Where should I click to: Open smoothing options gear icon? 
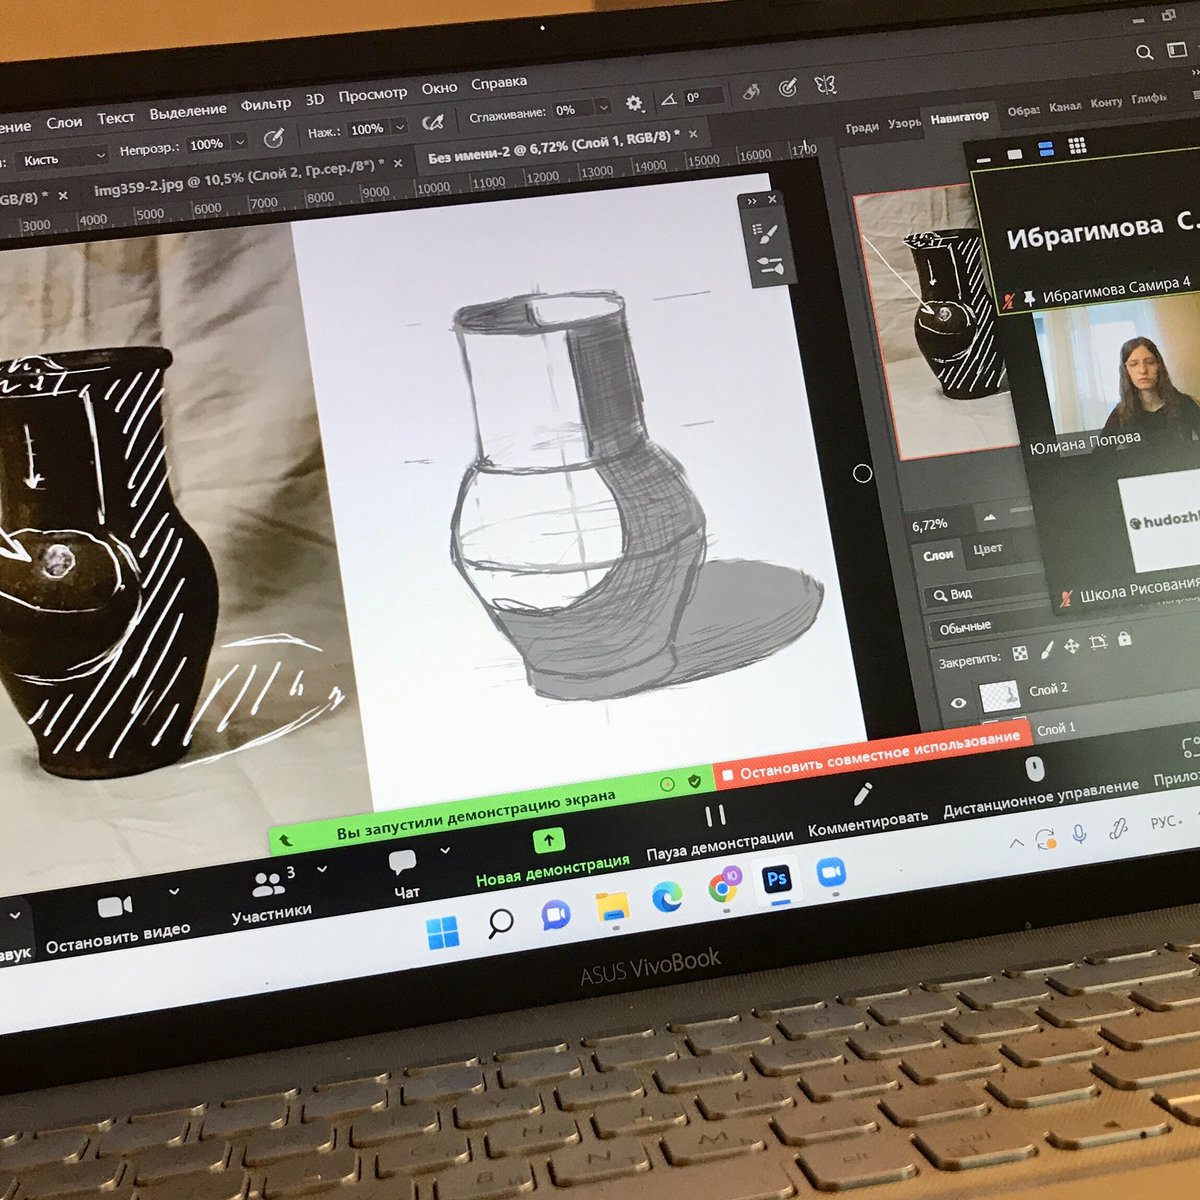[x=634, y=103]
